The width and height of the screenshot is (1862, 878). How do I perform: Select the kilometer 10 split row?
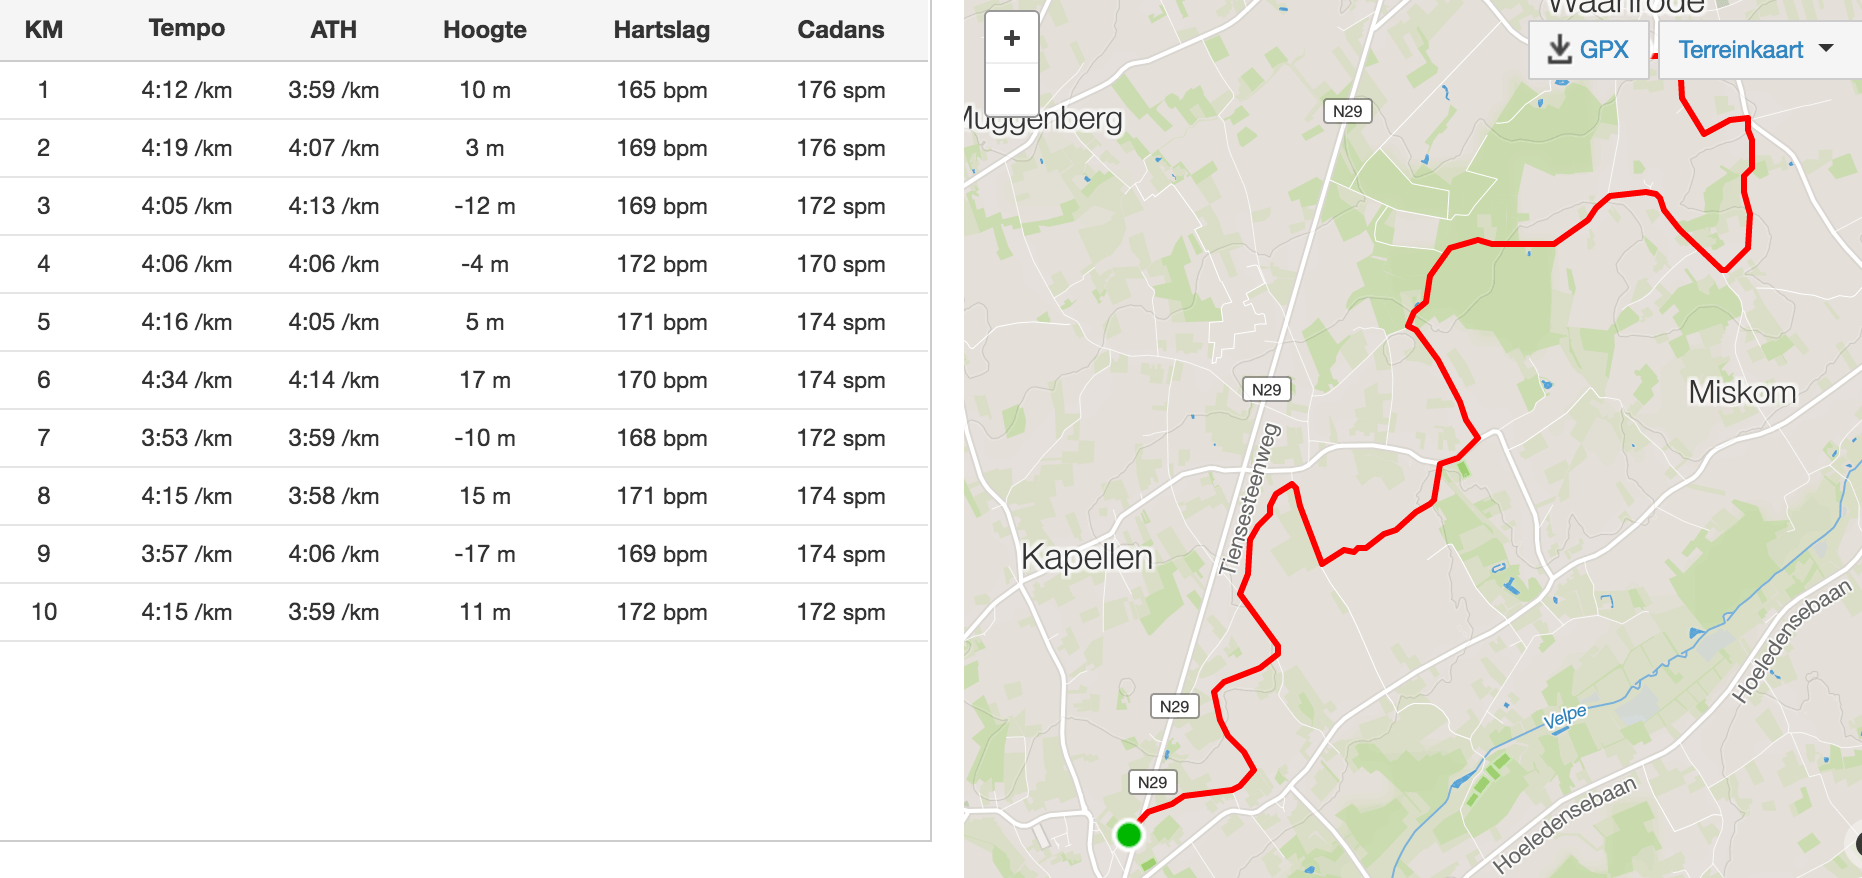464,612
